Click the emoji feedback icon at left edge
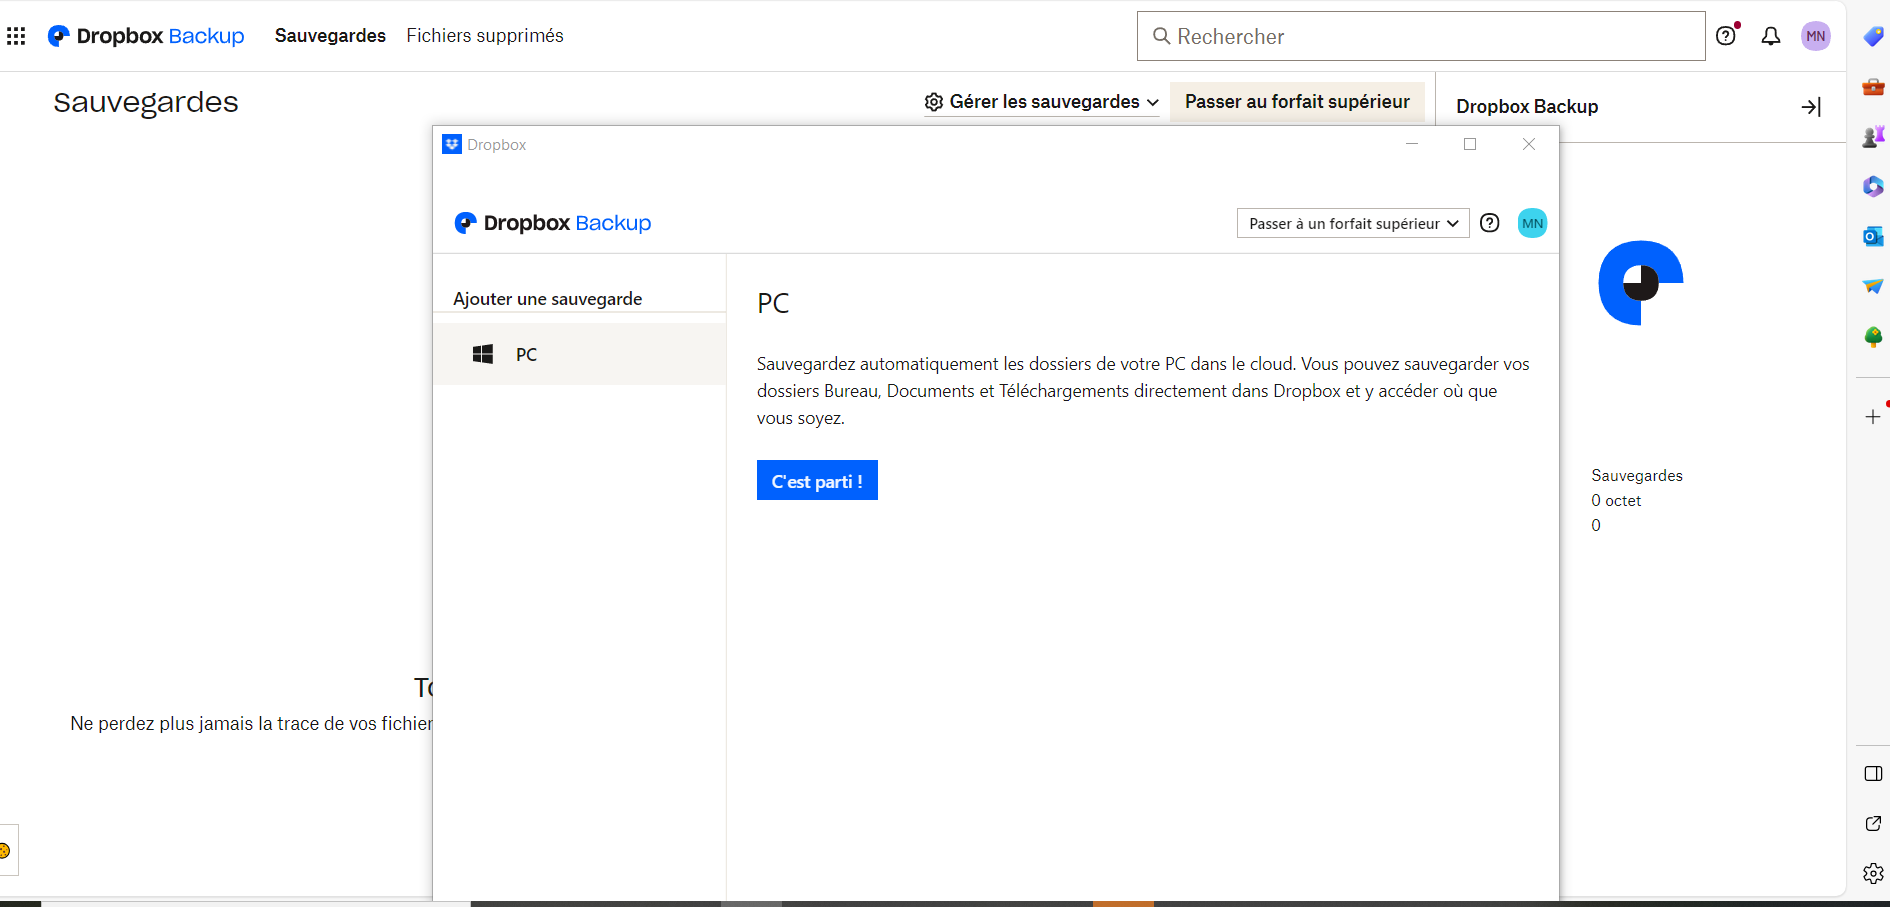 pos(4,851)
